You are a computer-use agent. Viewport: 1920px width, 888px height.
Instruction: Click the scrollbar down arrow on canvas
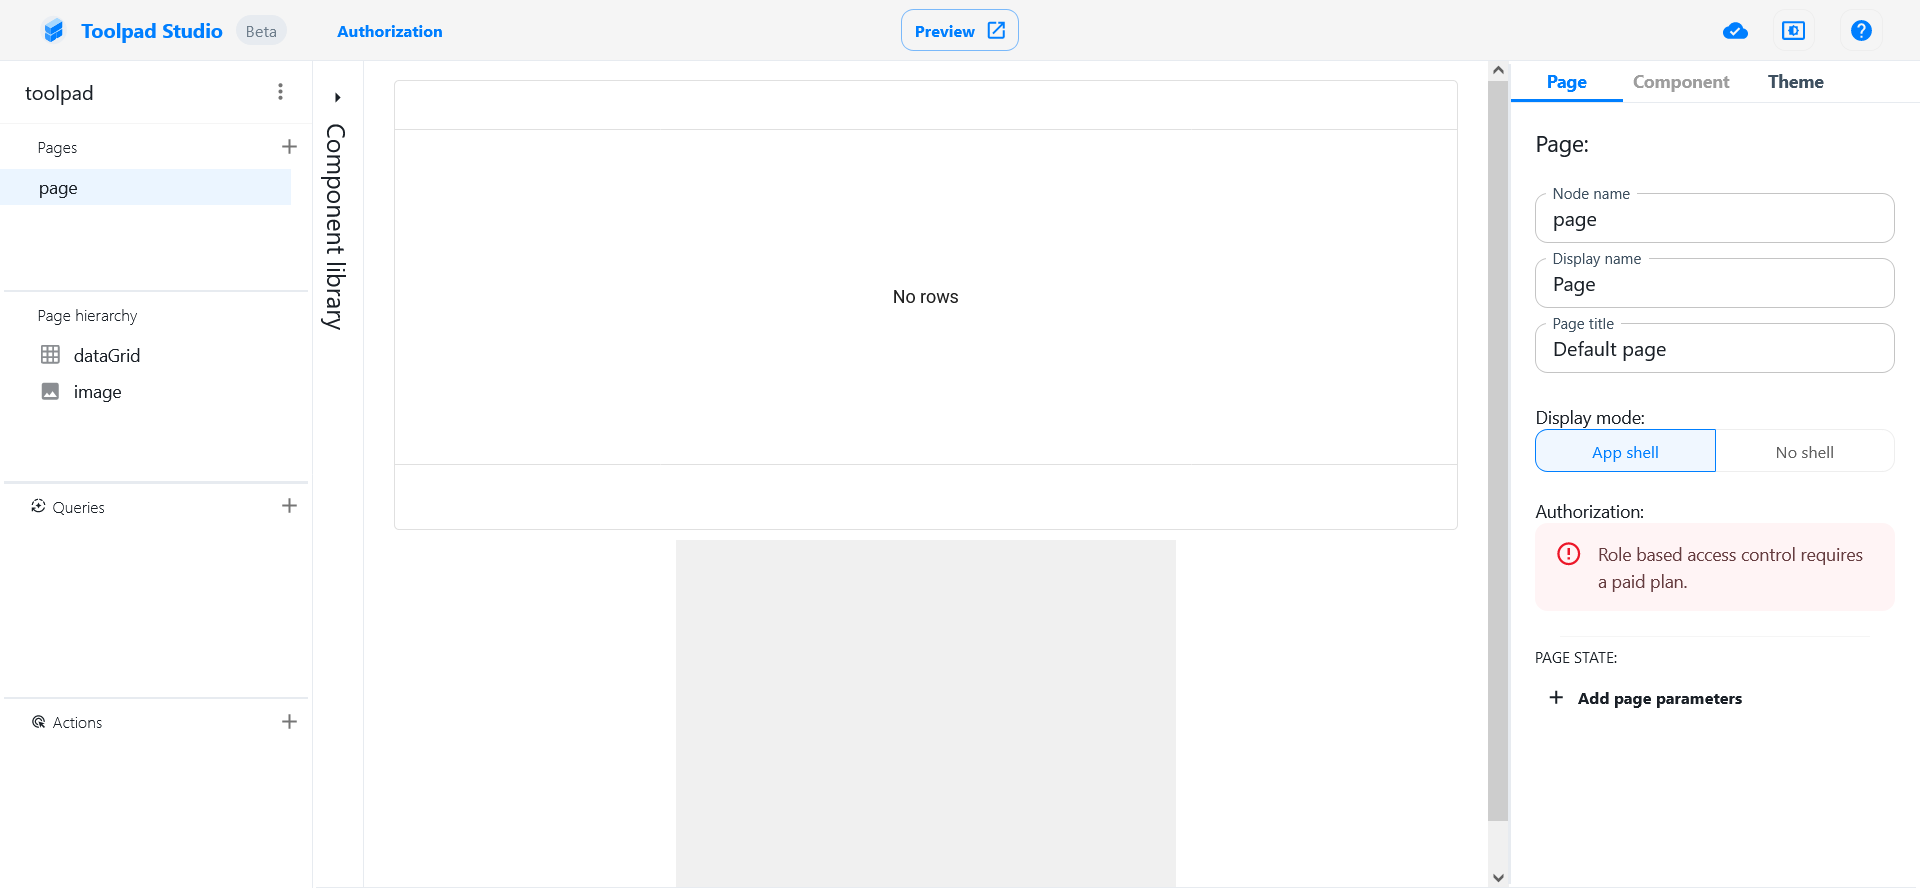click(x=1497, y=877)
